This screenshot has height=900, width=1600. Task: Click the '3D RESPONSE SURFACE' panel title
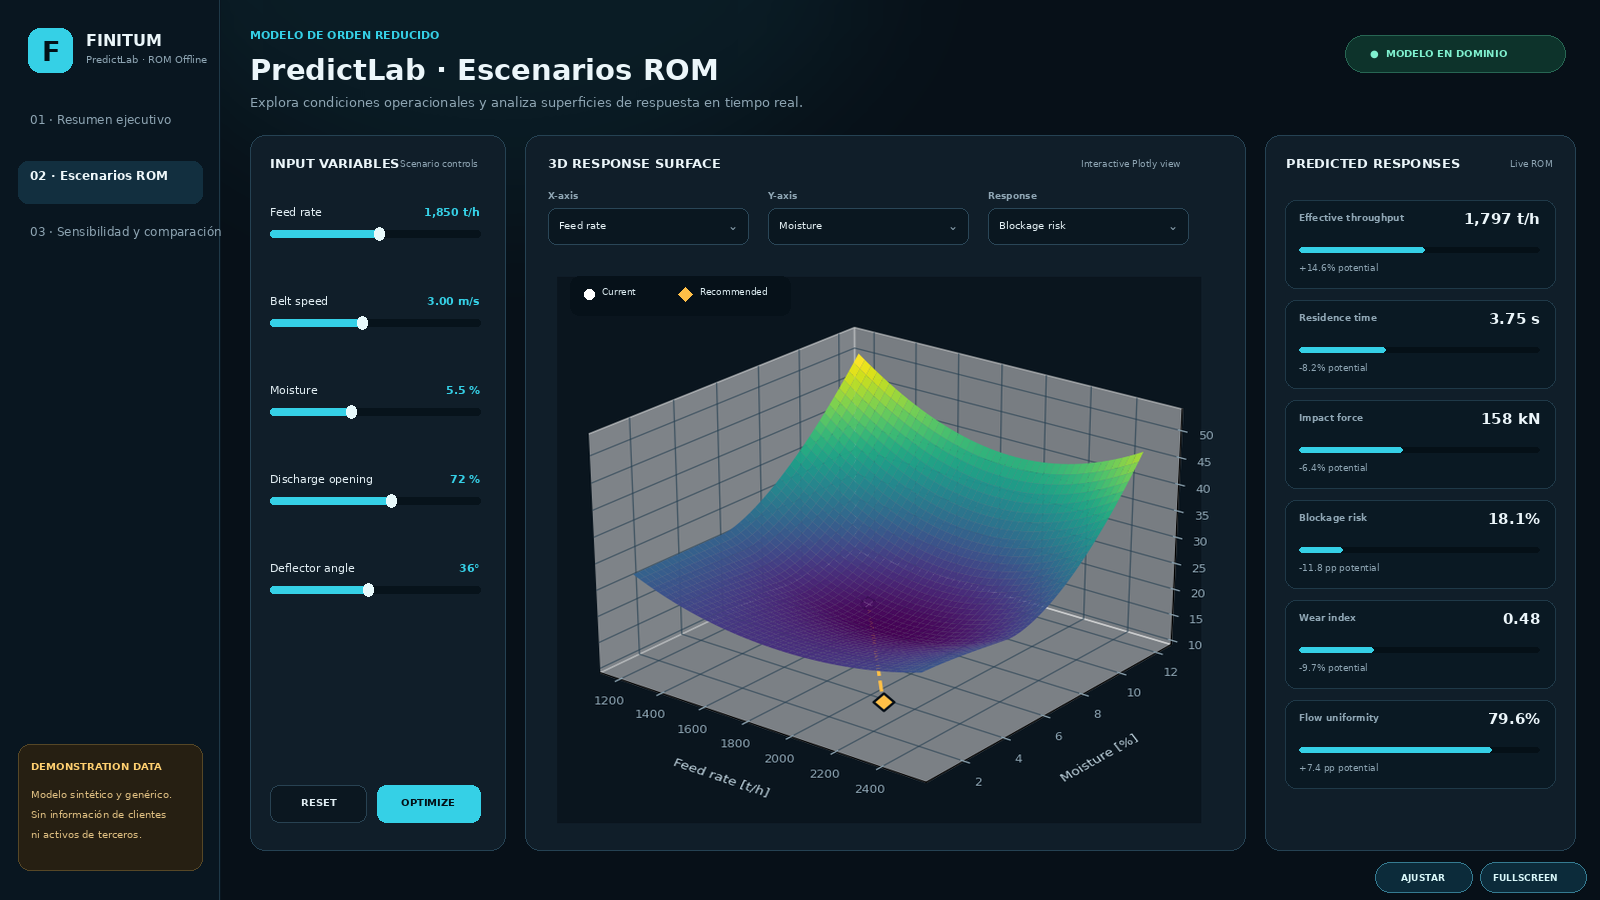pos(634,164)
